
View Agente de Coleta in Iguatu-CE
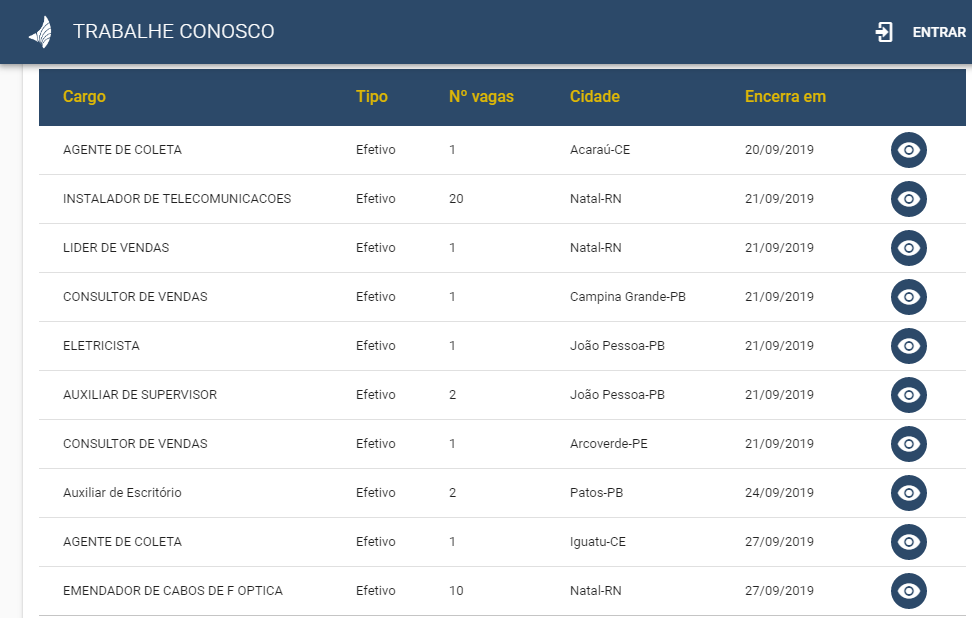coord(908,542)
